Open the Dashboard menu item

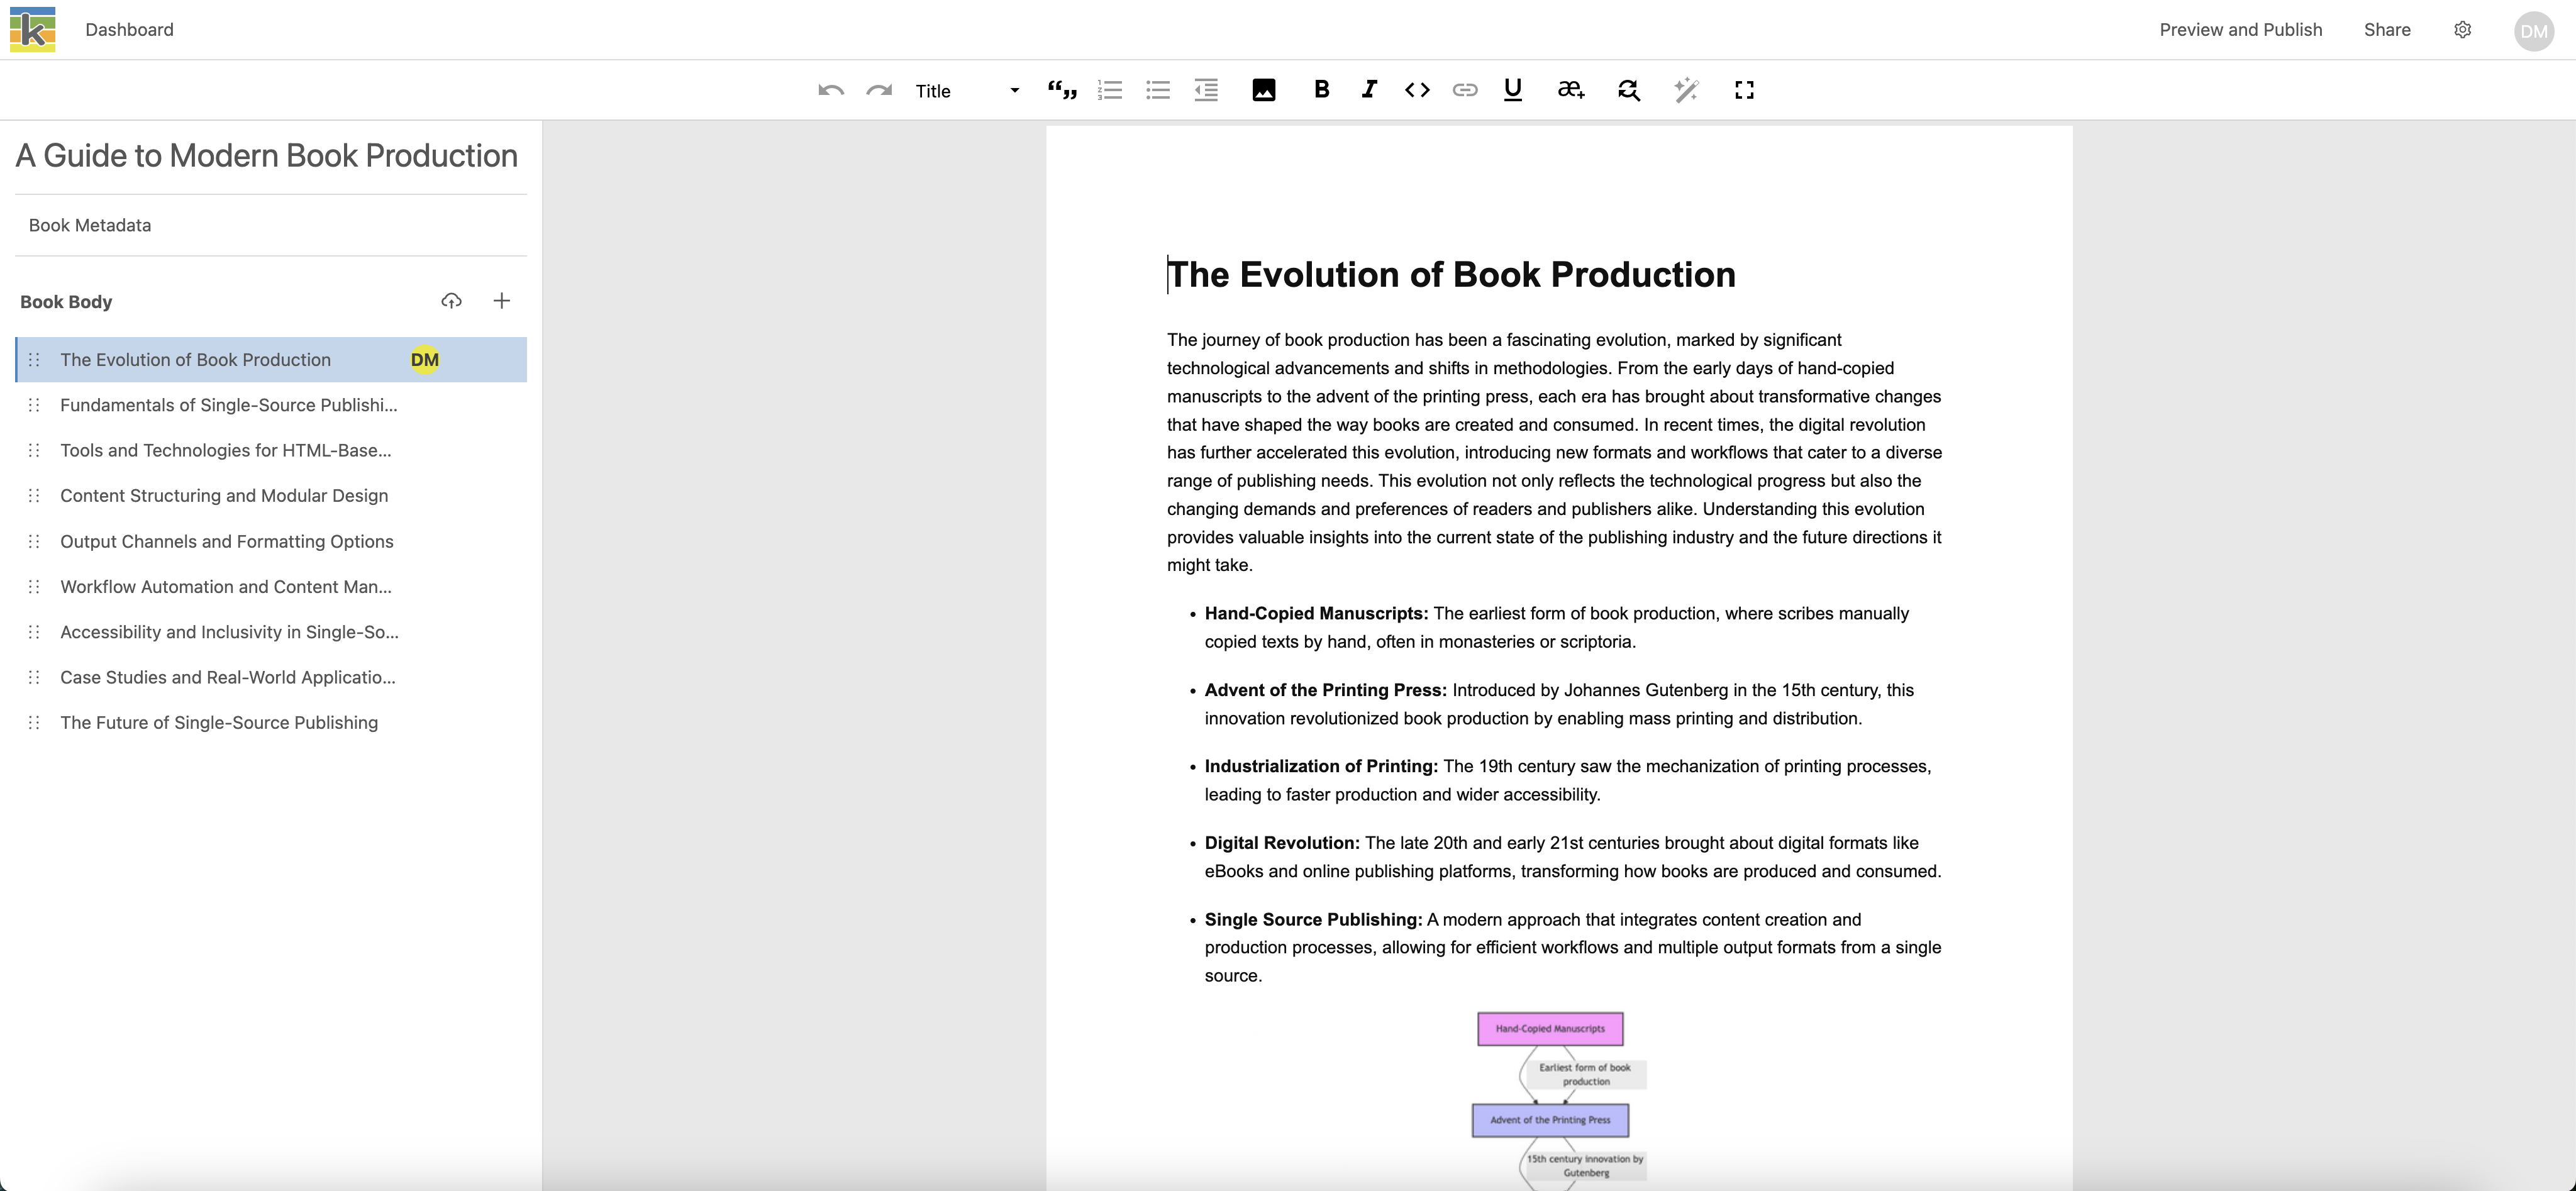tap(130, 30)
